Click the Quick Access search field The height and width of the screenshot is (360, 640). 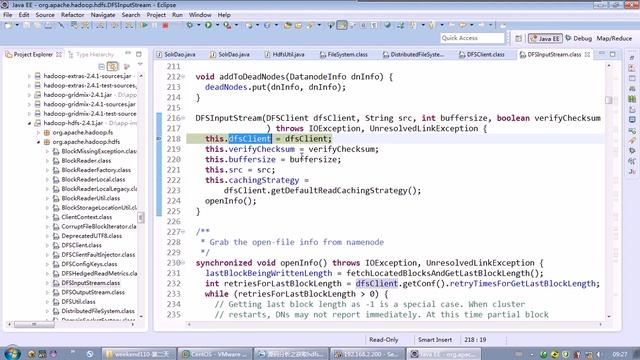(472, 38)
